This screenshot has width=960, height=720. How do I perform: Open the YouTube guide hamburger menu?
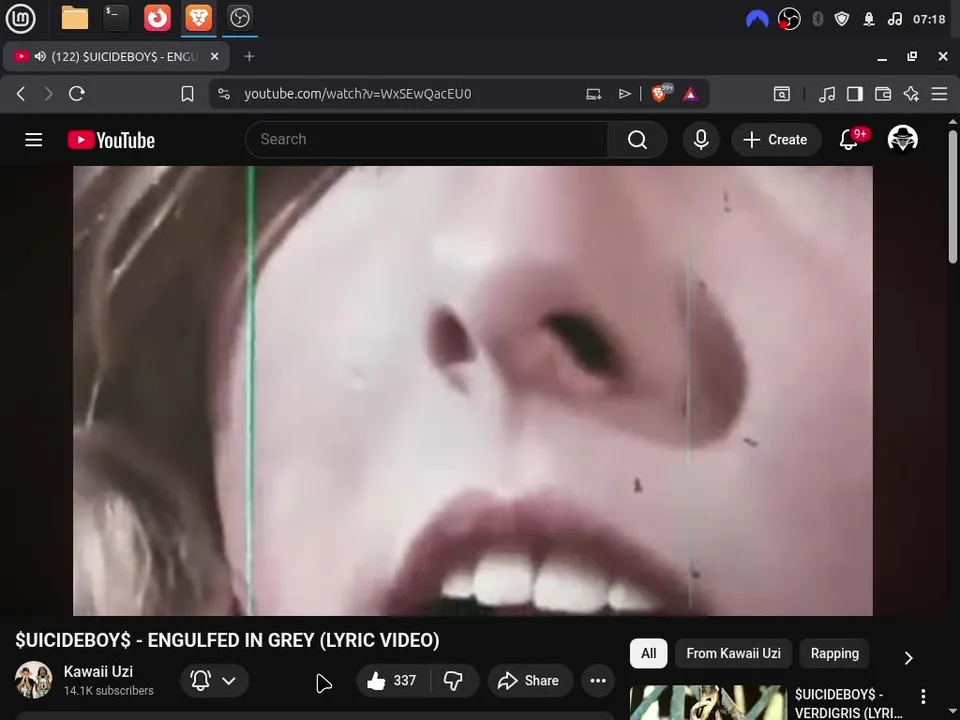pyautogui.click(x=34, y=140)
